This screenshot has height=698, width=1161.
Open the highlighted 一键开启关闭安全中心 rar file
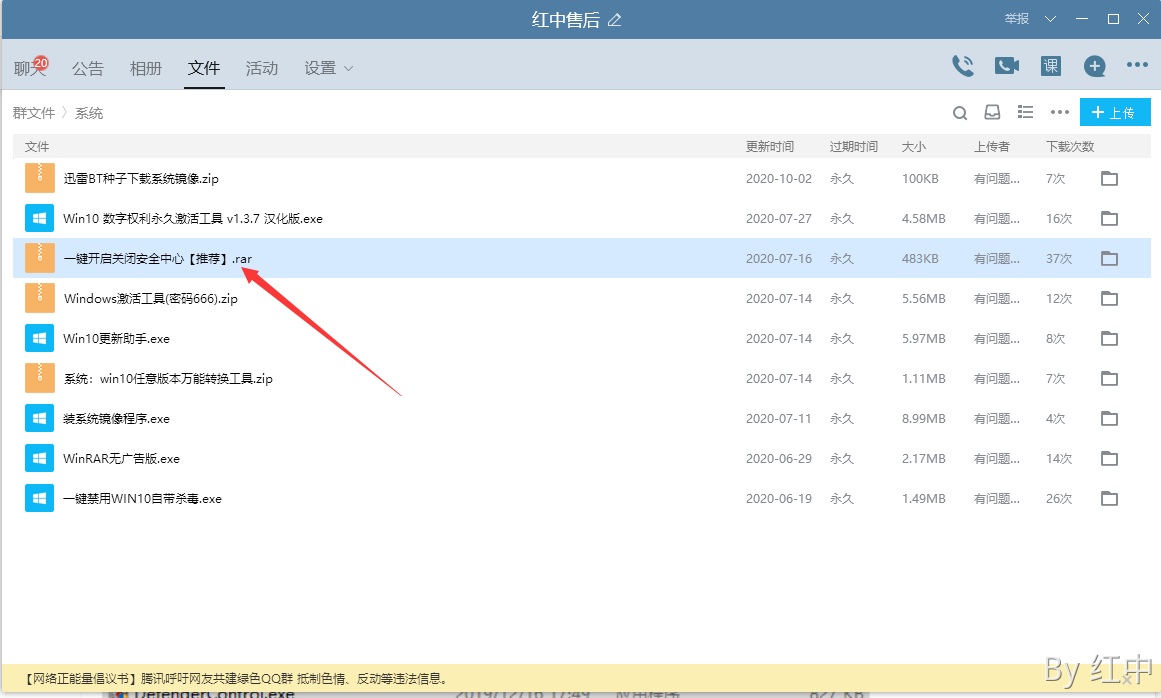(150, 258)
